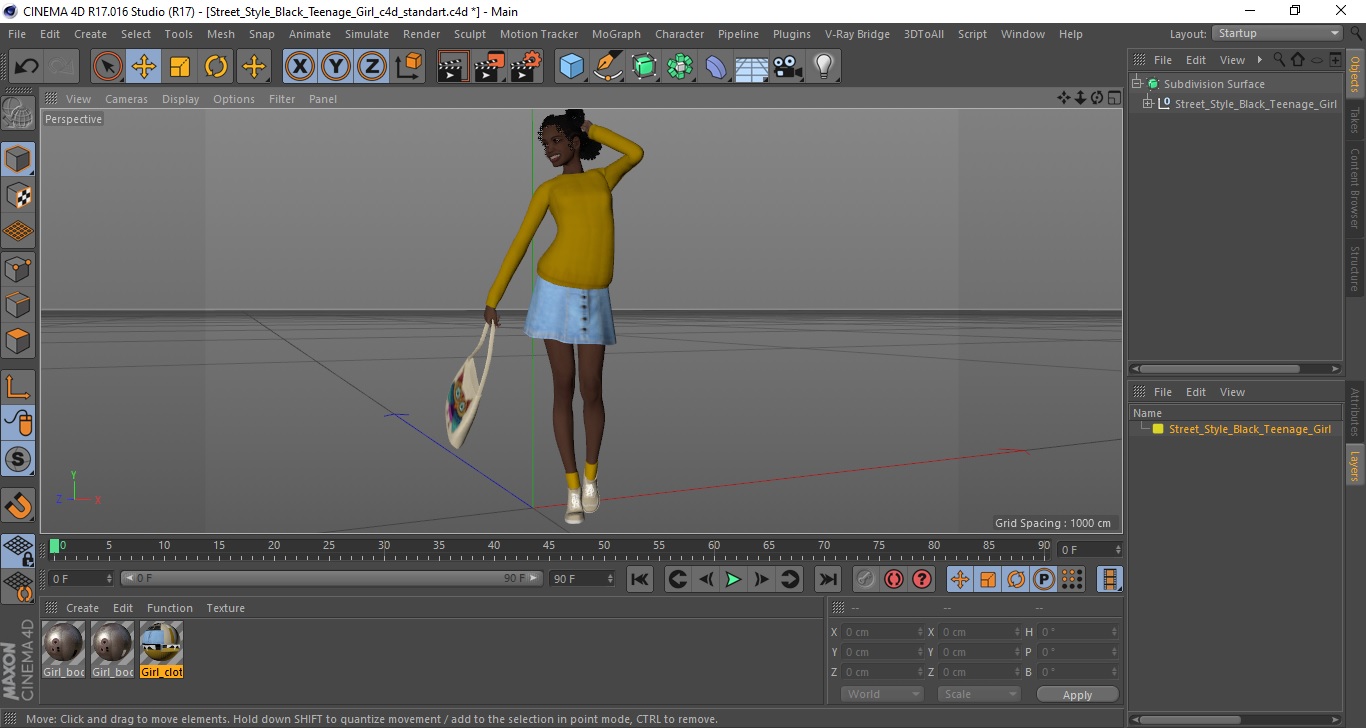Open the Takes side tab
Screen dimensions: 1366x728
point(1355,120)
